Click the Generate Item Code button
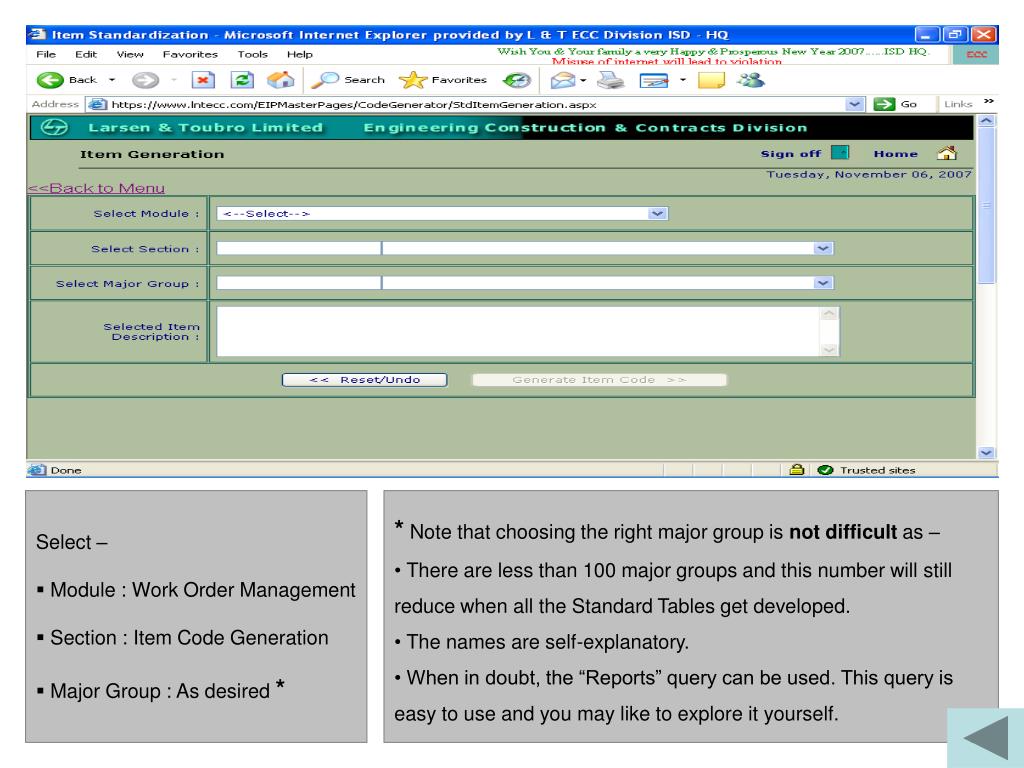The width and height of the screenshot is (1024, 768). [x=599, y=380]
